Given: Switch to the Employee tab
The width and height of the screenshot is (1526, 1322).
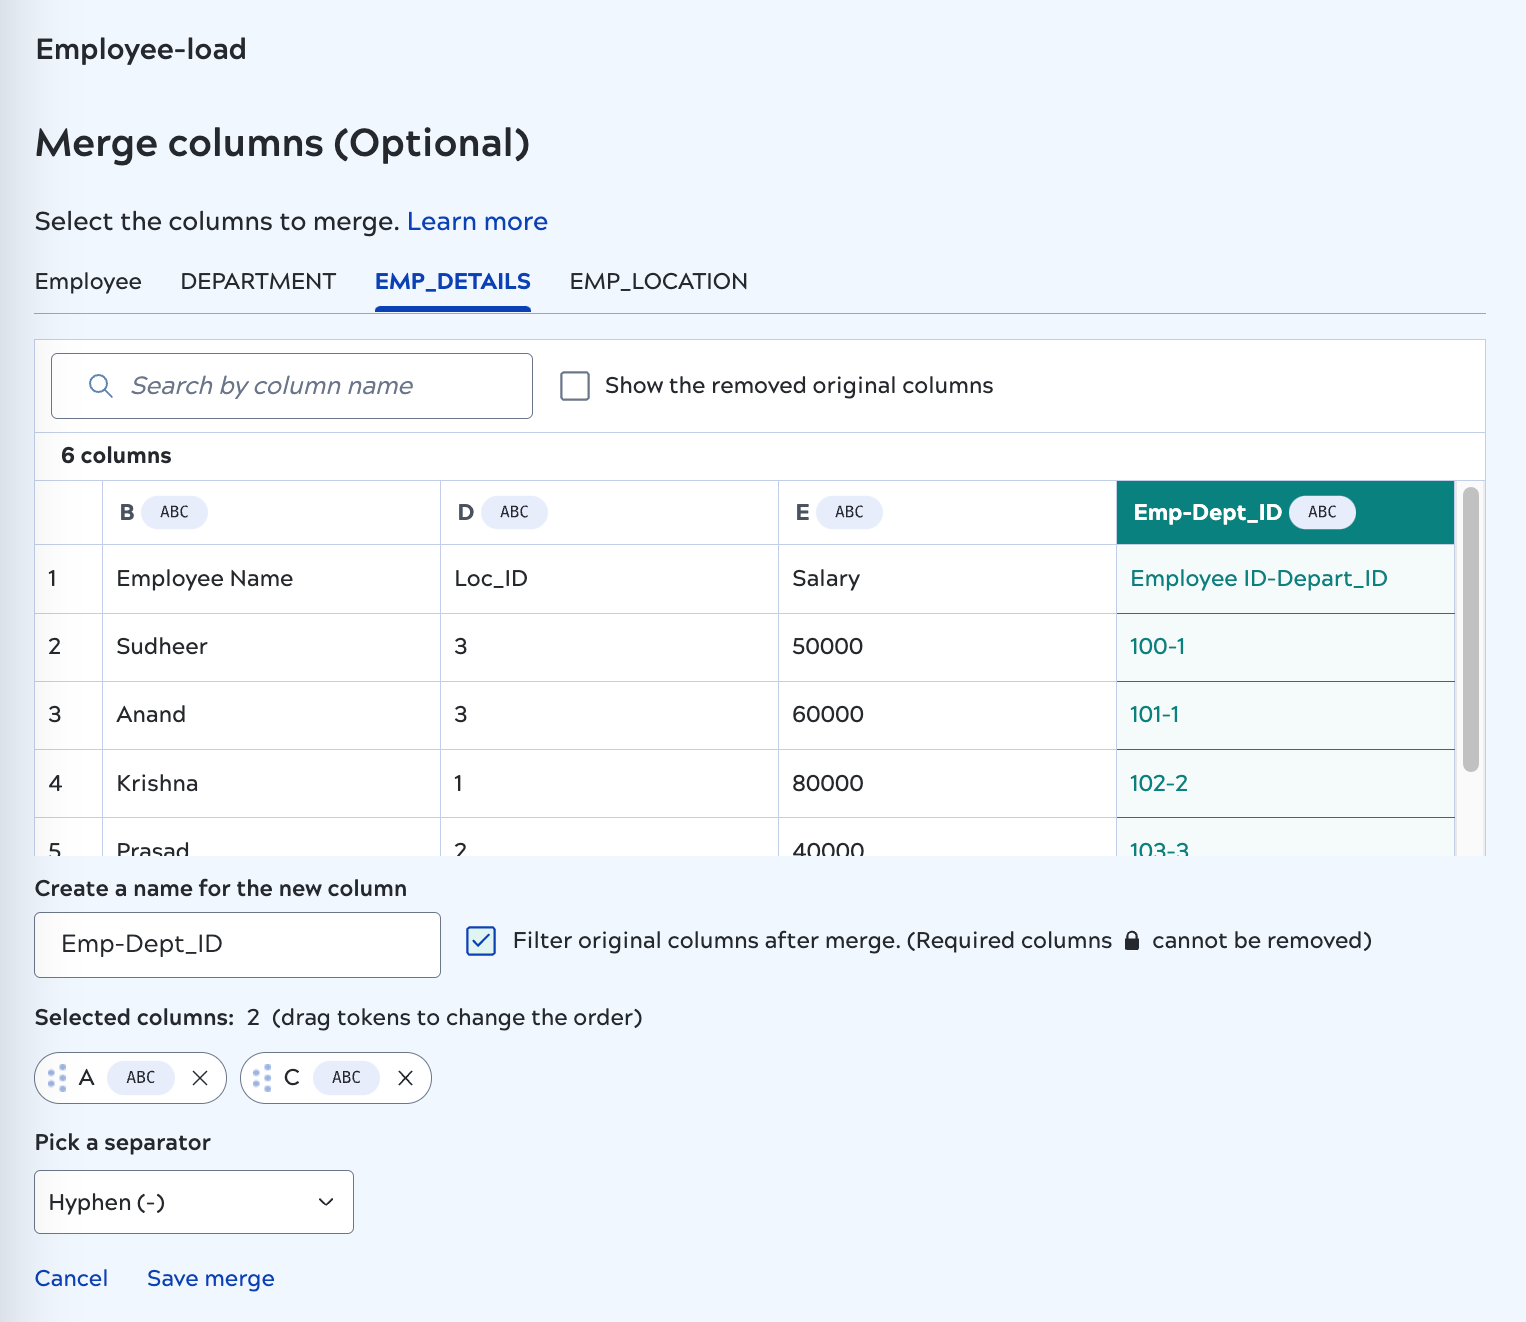Looking at the screenshot, I should (x=88, y=282).
